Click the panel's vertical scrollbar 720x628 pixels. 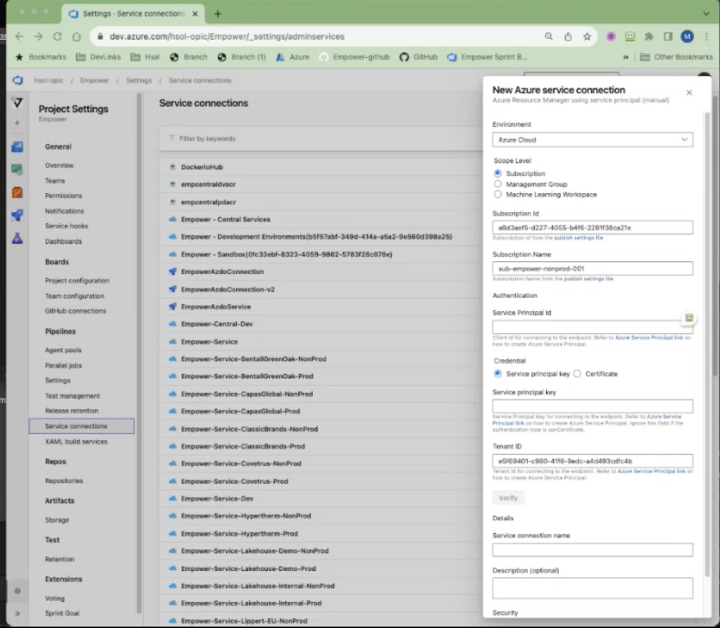click(x=707, y=344)
